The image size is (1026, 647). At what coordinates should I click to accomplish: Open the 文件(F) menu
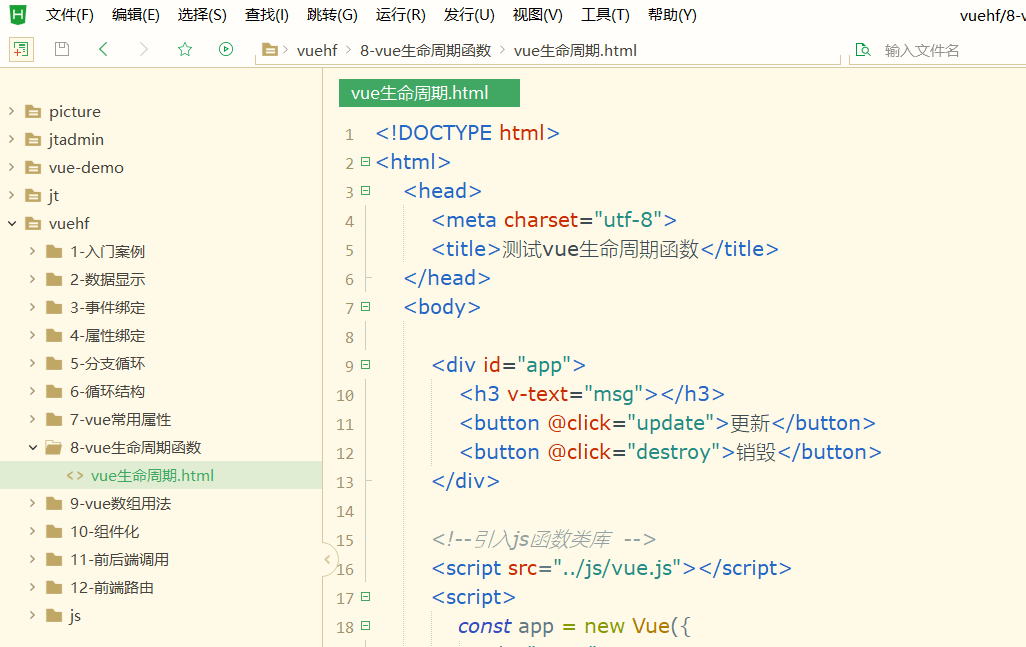point(69,15)
